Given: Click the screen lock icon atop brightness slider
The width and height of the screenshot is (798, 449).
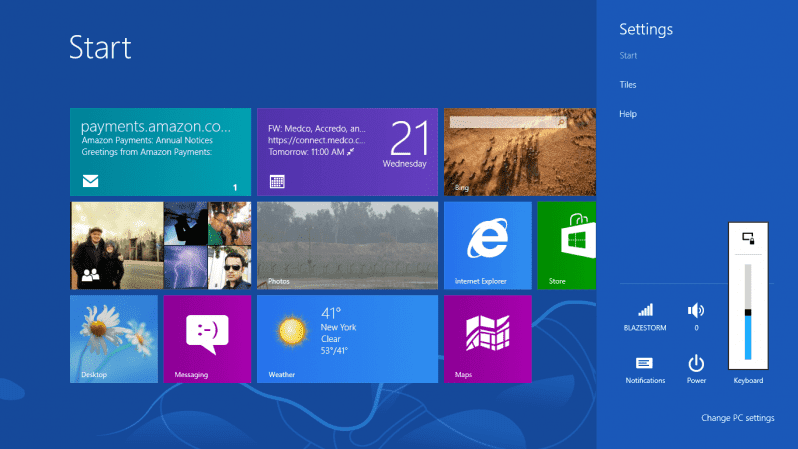Looking at the screenshot, I should (x=748, y=238).
